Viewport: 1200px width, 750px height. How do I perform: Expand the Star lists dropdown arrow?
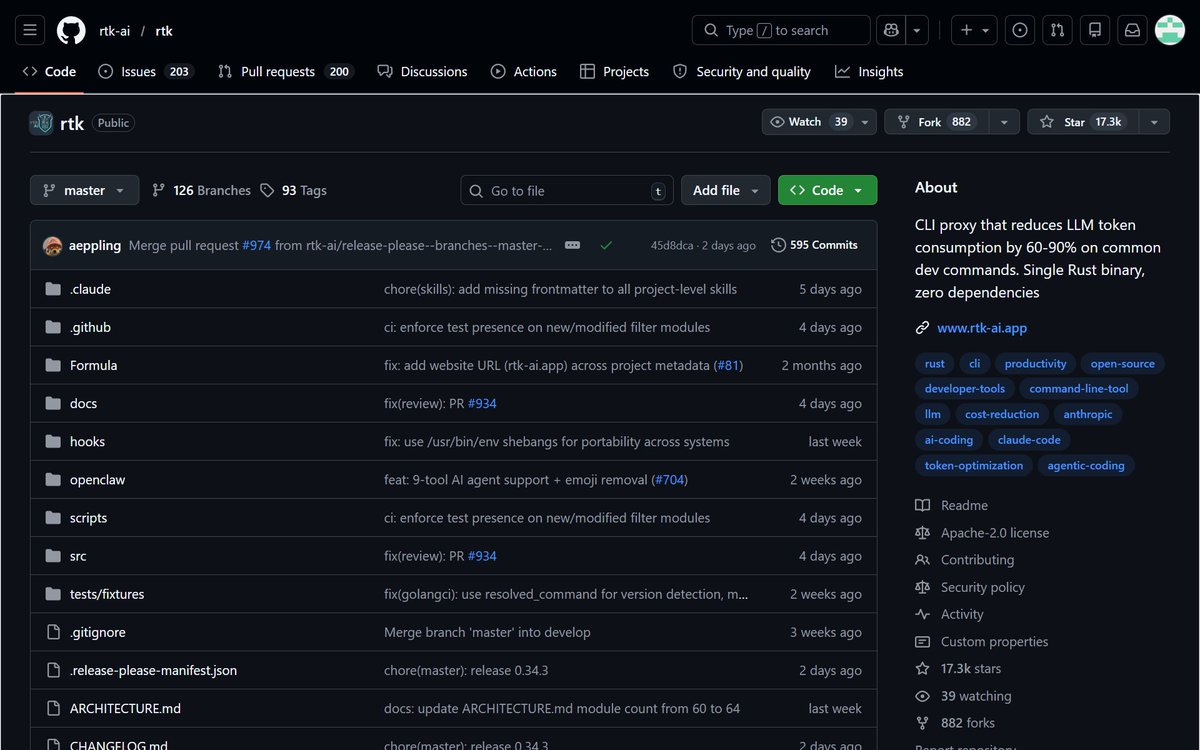coord(1154,122)
